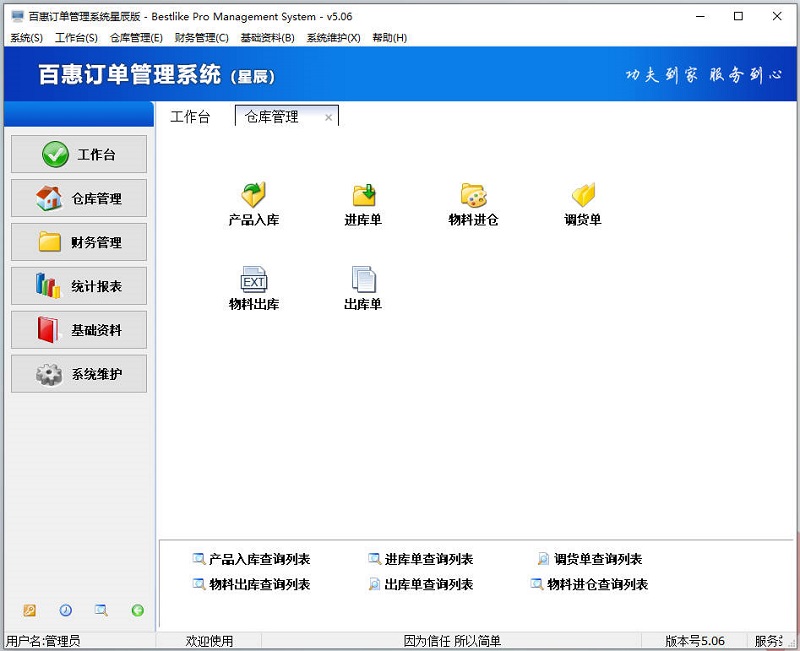Switch to the 工作台 tab
800x651 pixels.
pyautogui.click(x=191, y=117)
